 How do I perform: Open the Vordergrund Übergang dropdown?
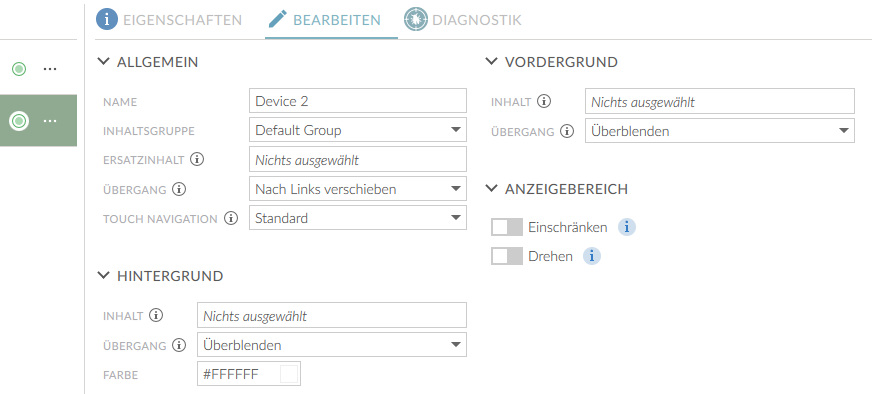click(x=720, y=130)
